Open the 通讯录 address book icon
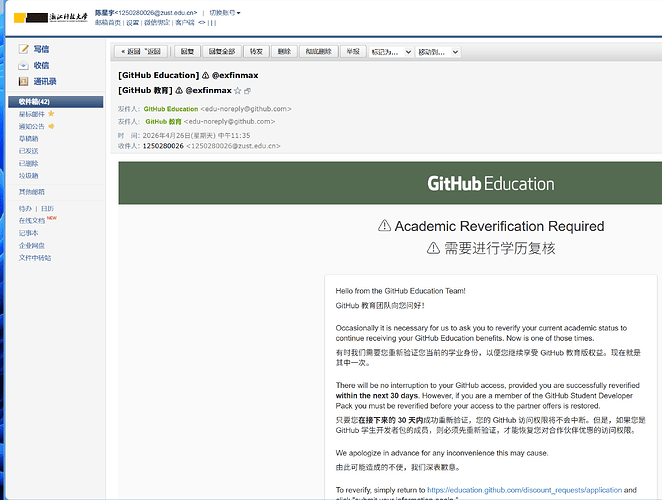The image size is (662, 500). coord(24,82)
